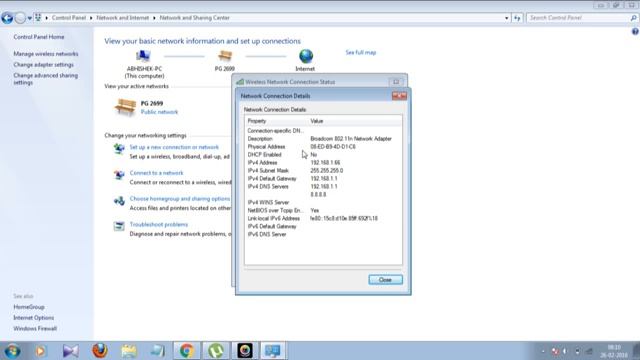Select the IPv4 DNS Servers row
This screenshot has width=640, height=360.
[x=323, y=187]
